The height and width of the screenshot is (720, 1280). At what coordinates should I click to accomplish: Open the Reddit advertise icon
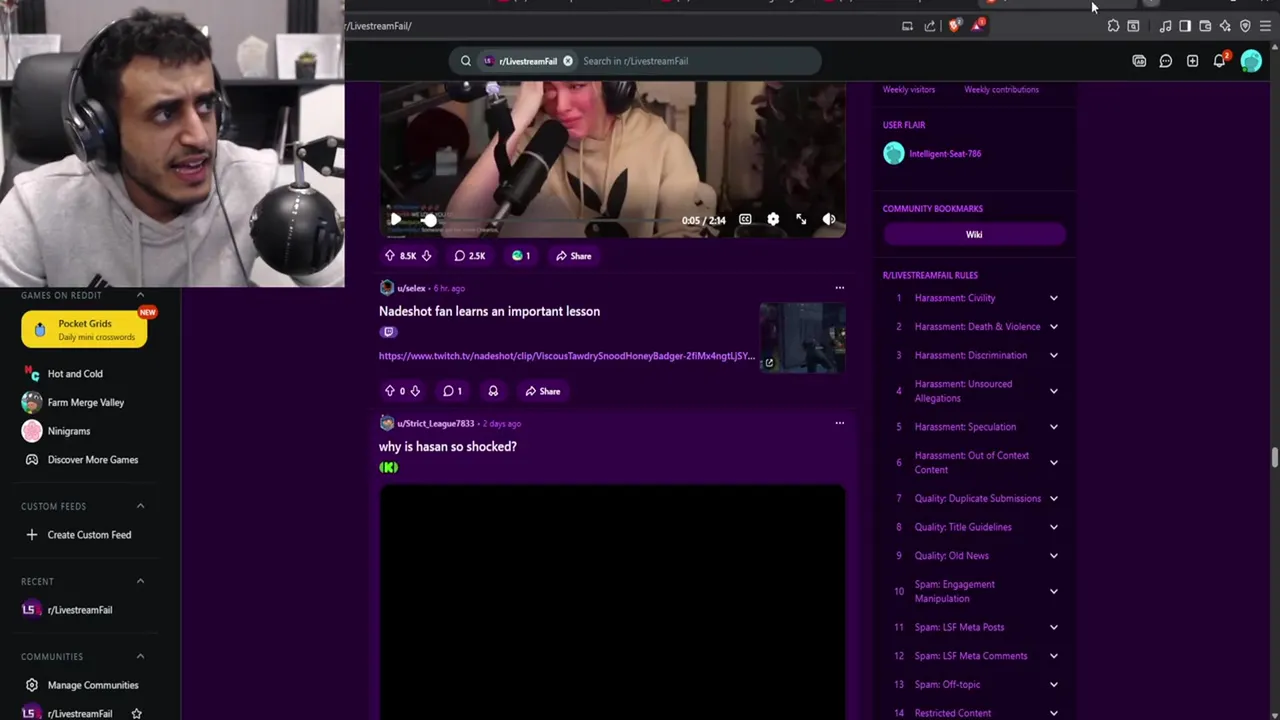[1139, 61]
